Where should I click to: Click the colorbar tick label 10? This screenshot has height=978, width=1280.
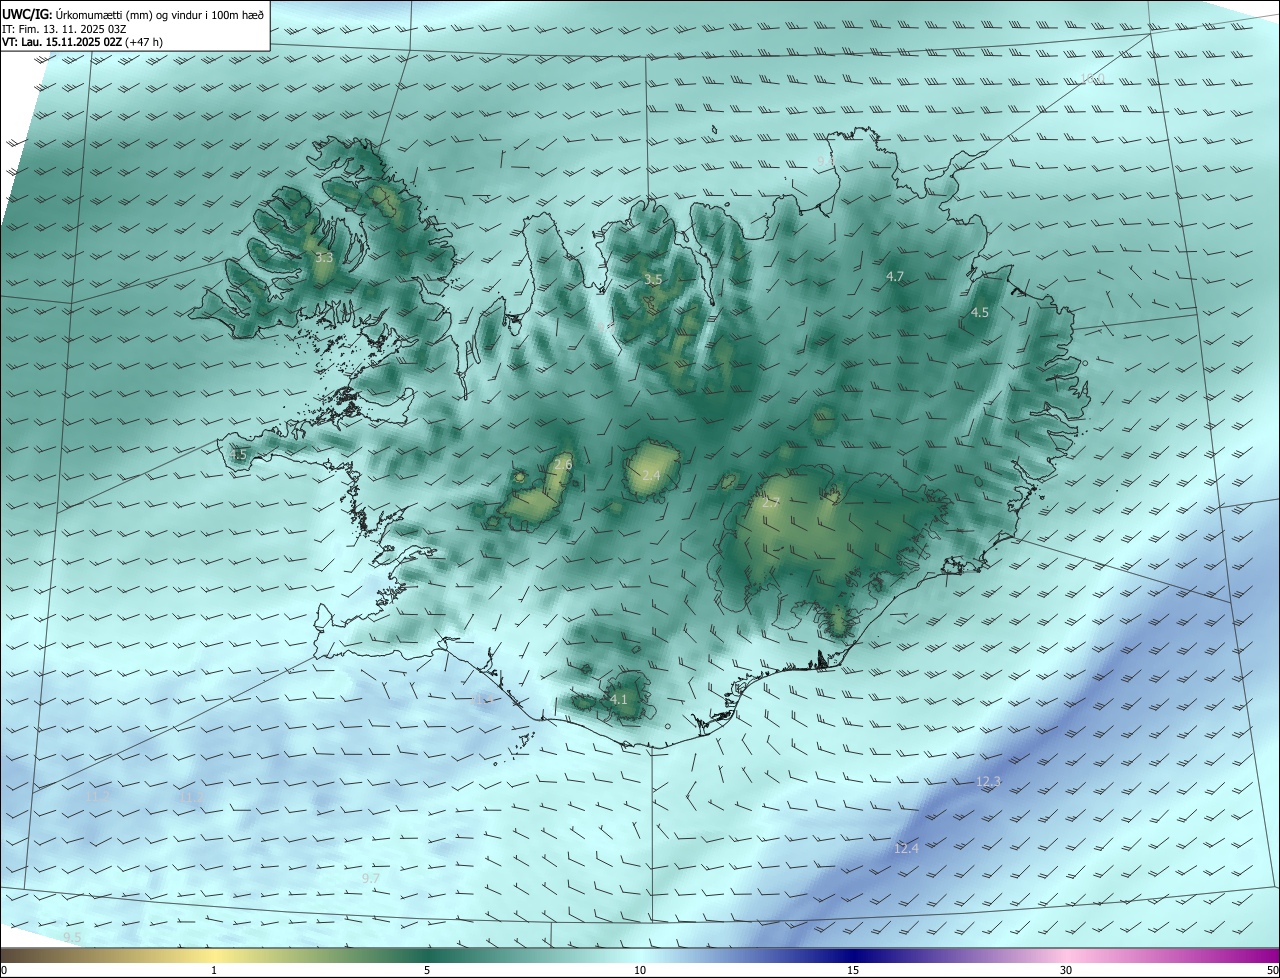tap(640, 970)
